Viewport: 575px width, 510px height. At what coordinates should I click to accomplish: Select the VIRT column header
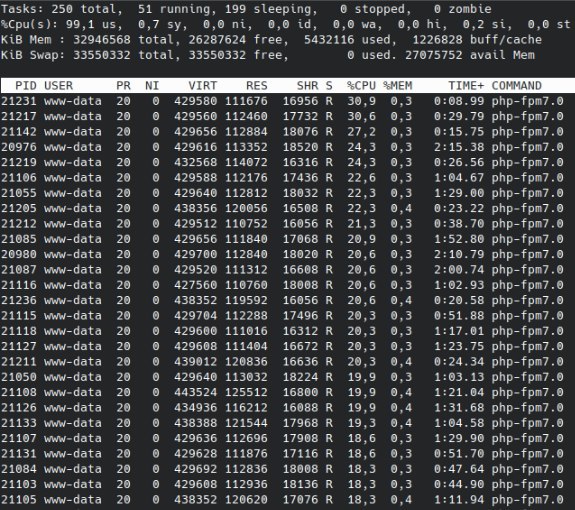click(202, 85)
